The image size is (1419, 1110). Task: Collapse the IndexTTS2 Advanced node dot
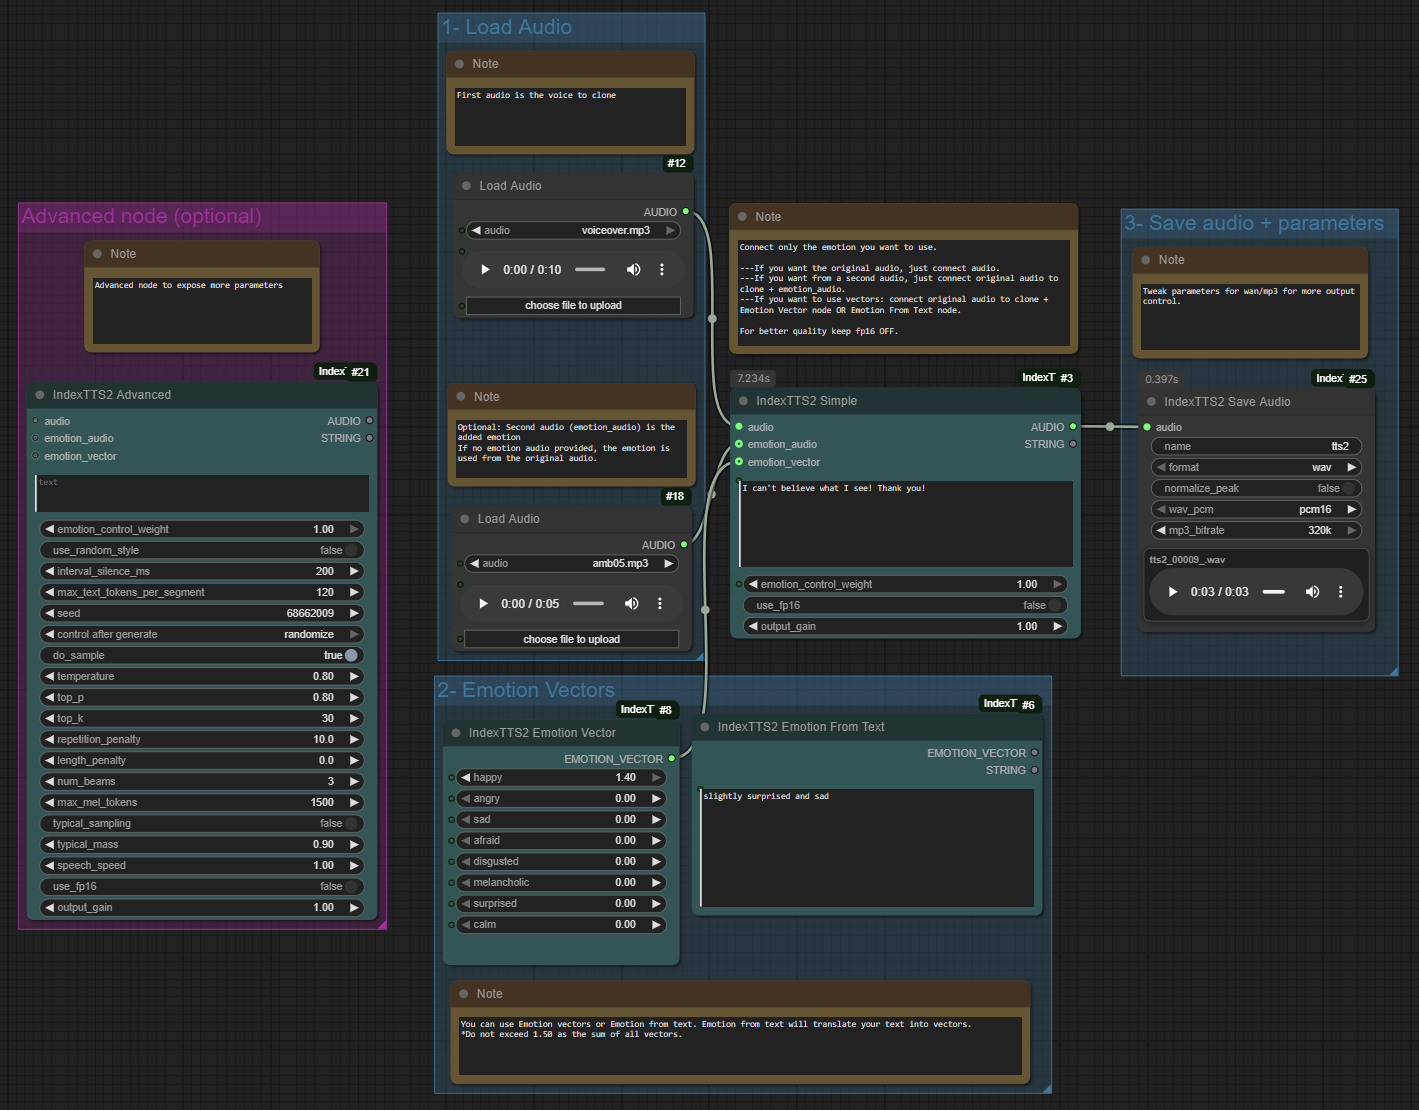coord(40,395)
